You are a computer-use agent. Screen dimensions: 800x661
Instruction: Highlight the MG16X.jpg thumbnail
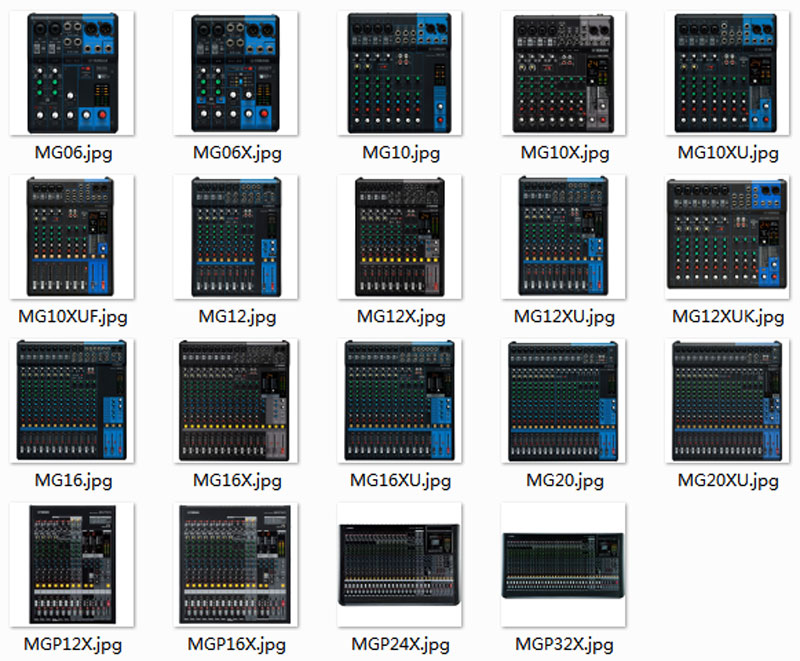coord(236,401)
